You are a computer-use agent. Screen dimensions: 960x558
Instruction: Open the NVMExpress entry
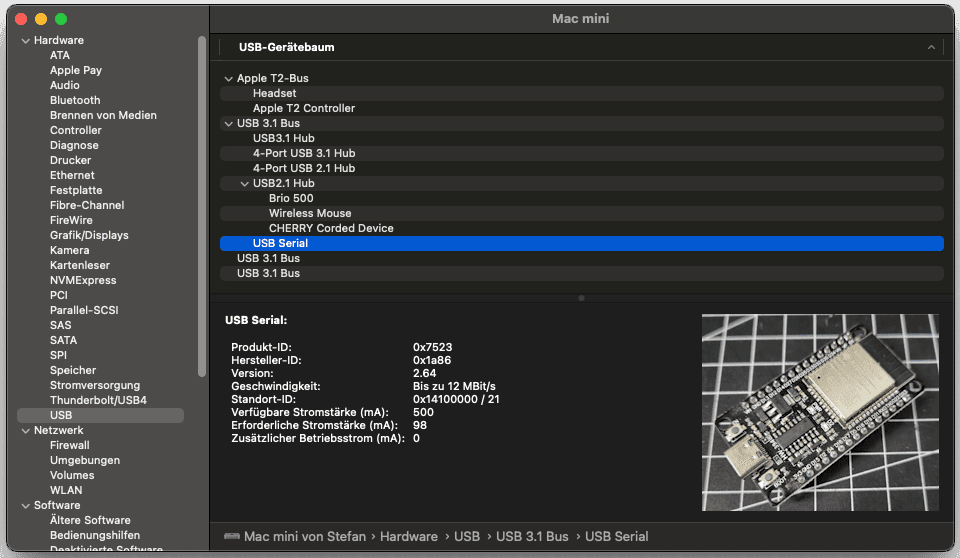(83, 281)
